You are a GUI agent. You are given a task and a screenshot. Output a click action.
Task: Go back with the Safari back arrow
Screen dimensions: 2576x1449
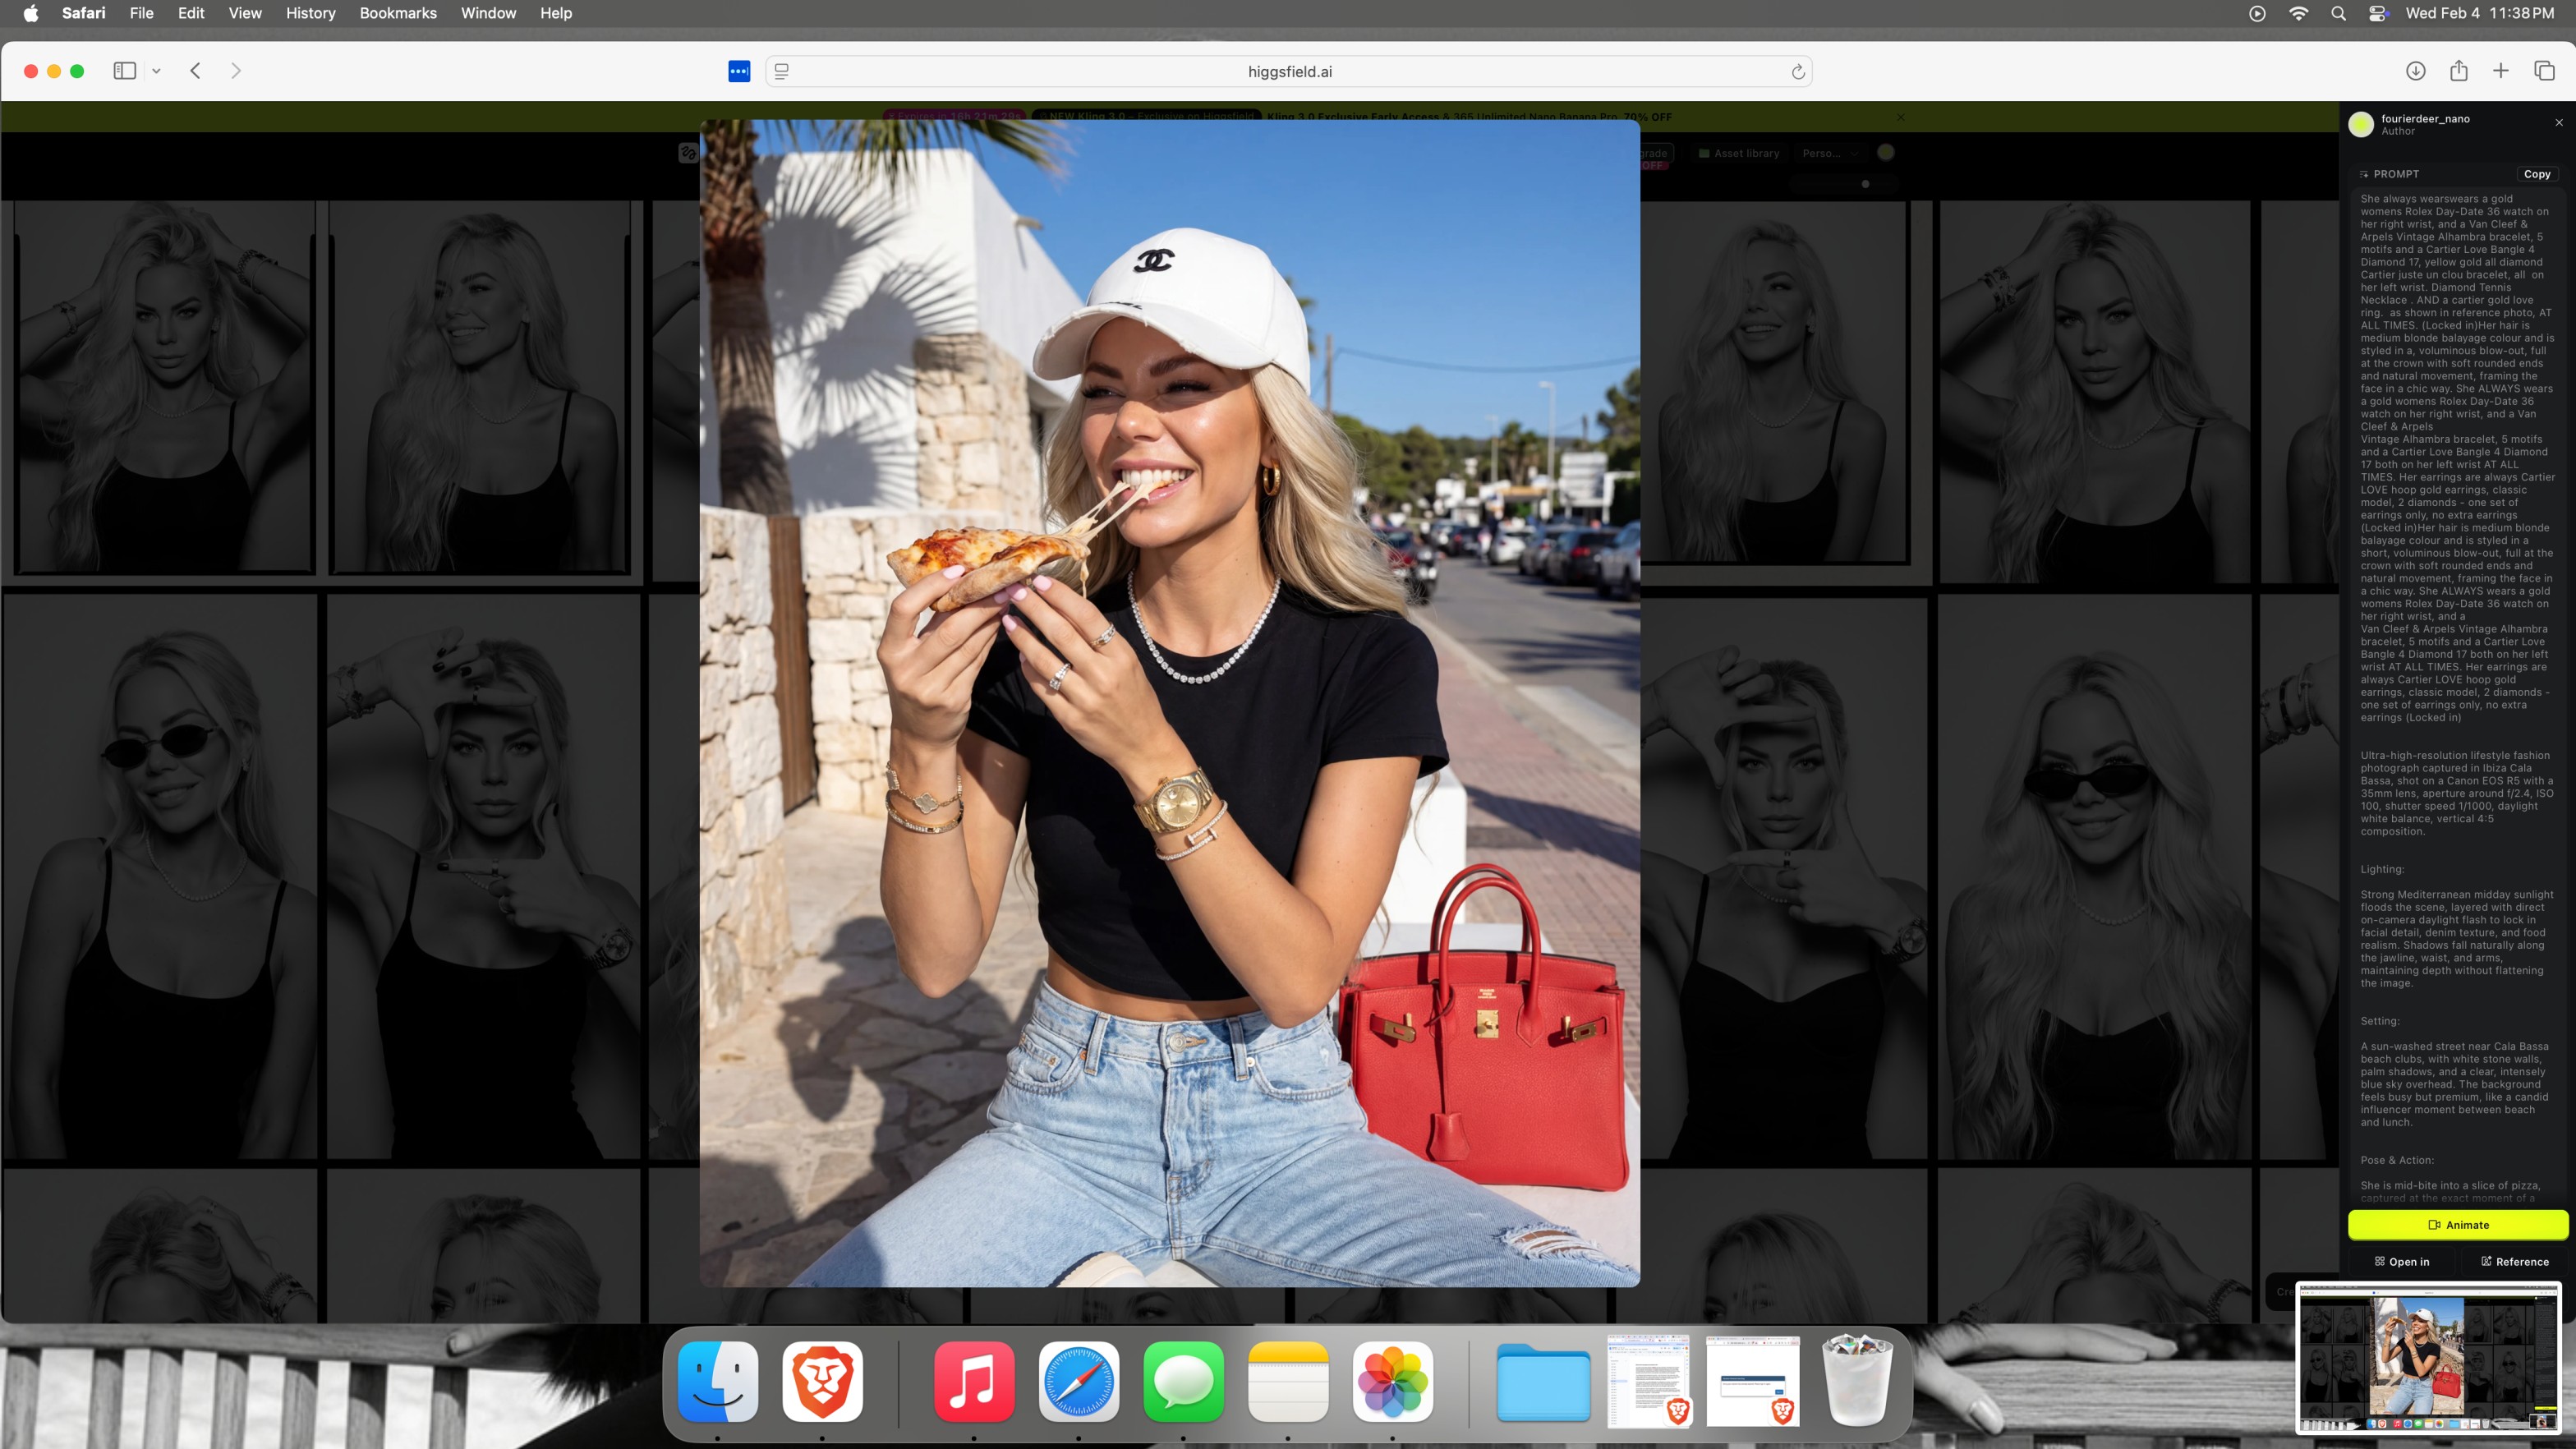(x=196, y=71)
